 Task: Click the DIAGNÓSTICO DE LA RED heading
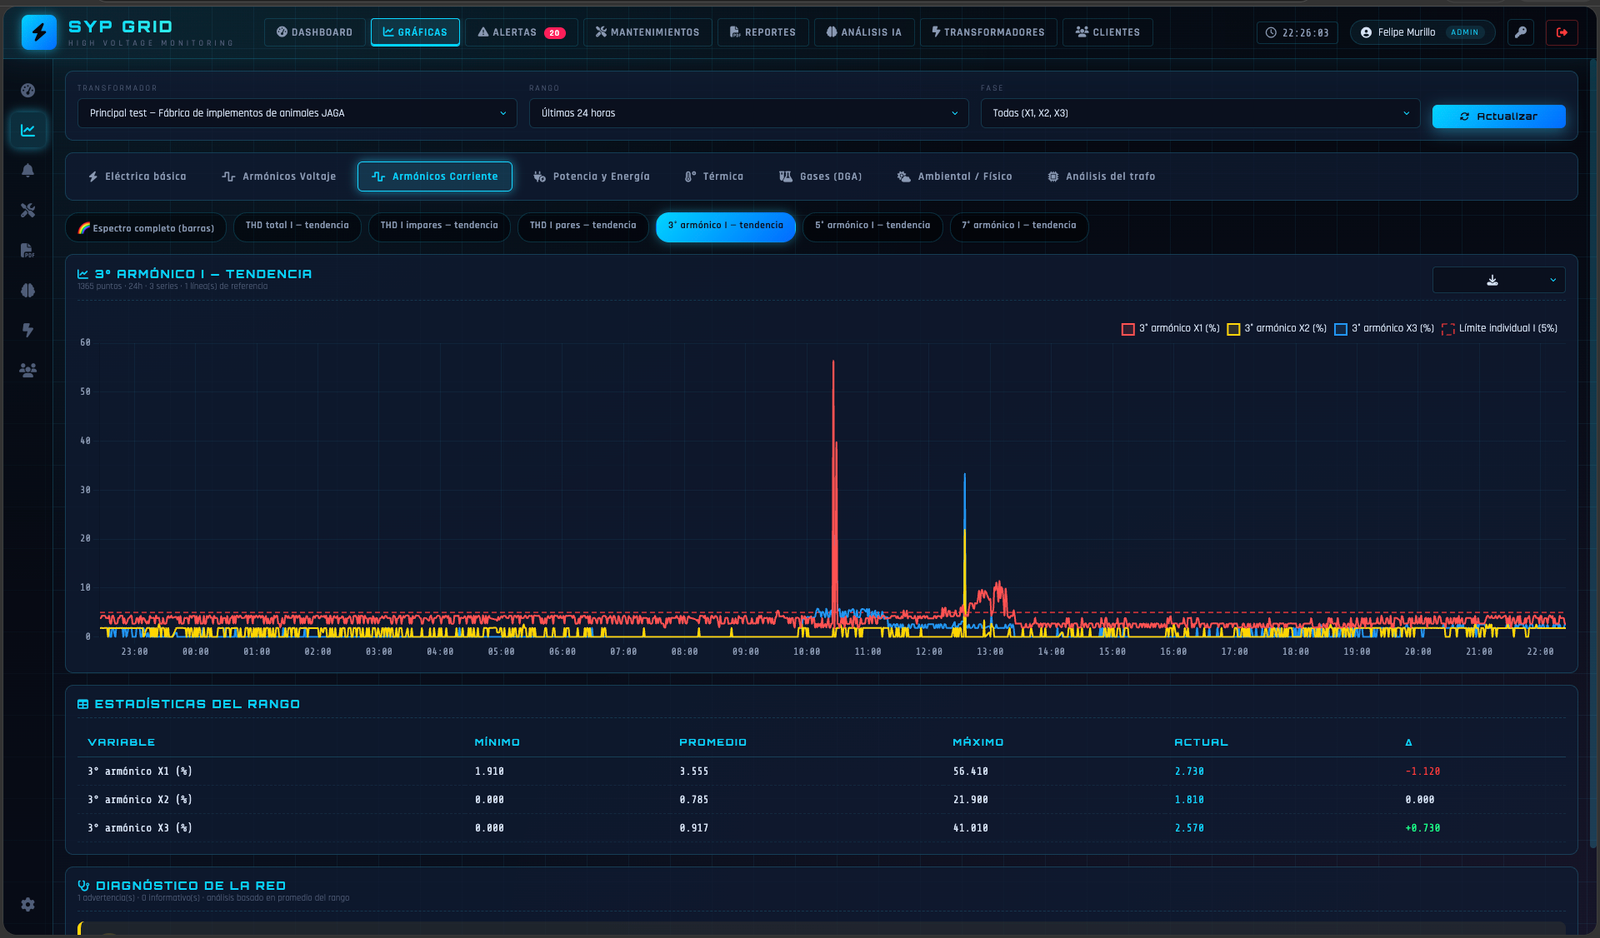tap(190, 885)
